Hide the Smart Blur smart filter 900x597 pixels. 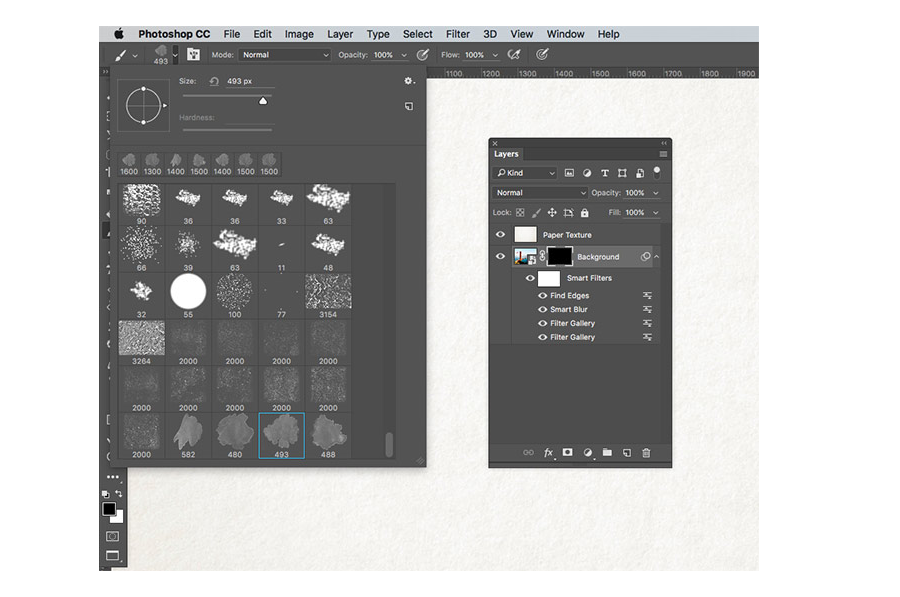(x=542, y=309)
